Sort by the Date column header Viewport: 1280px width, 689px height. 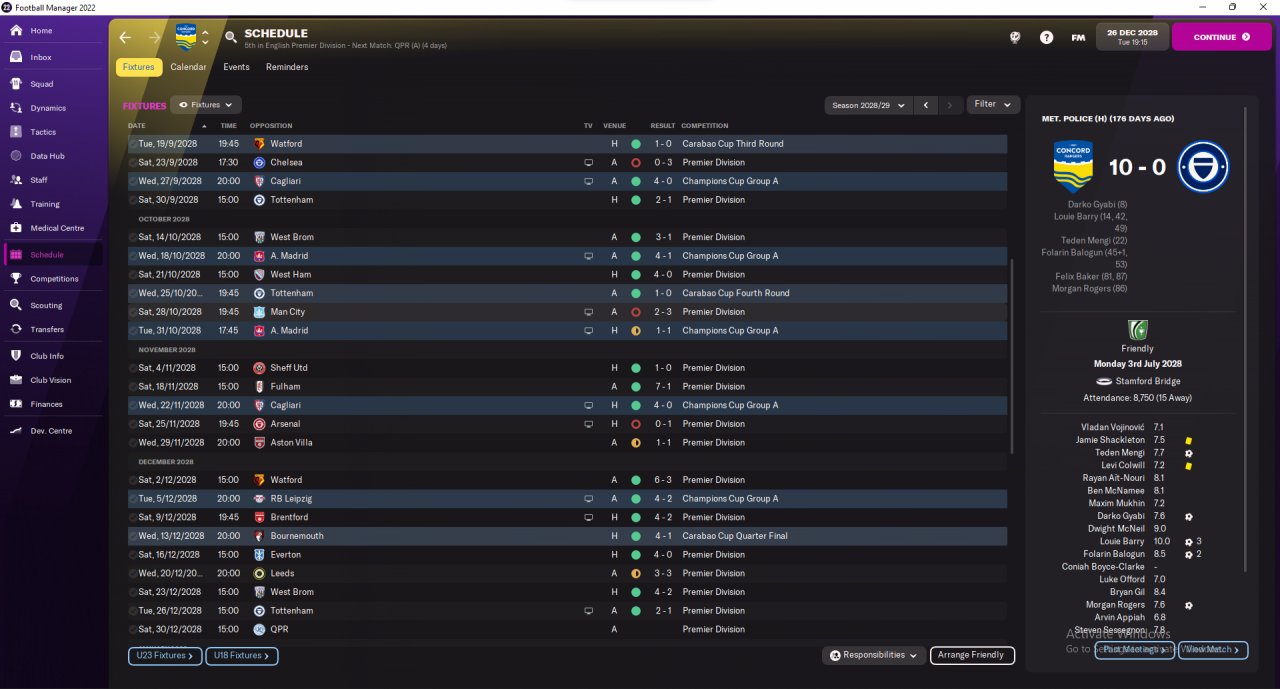click(137, 126)
